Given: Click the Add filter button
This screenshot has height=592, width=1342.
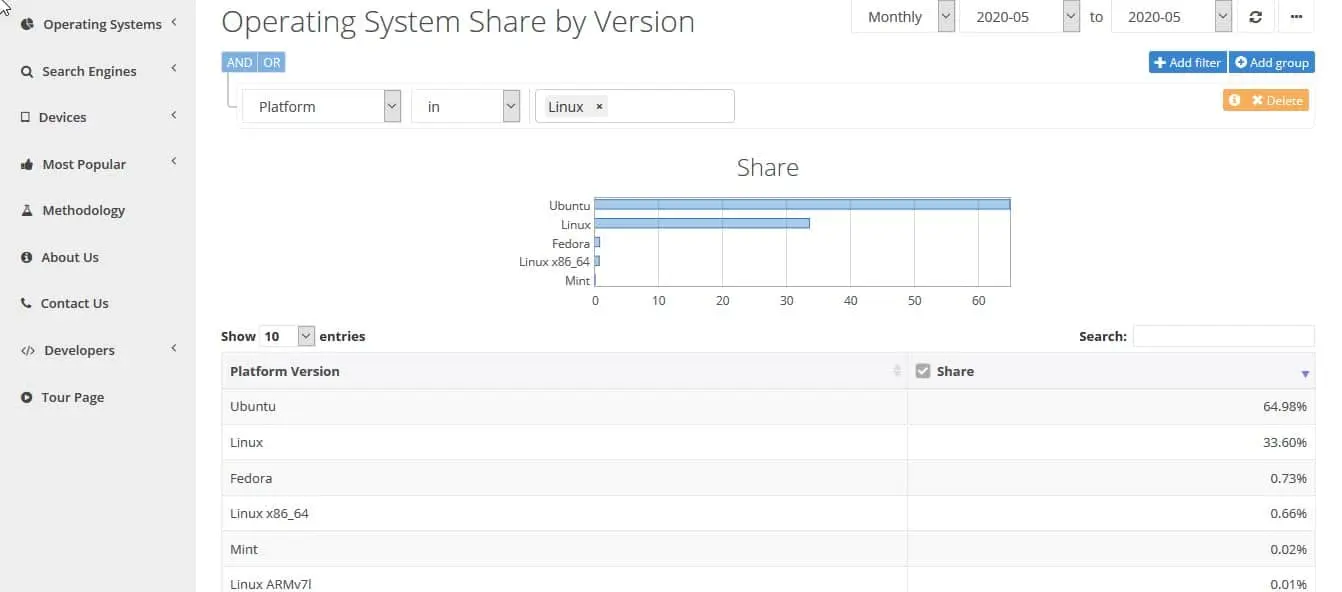Looking at the screenshot, I should (1188, 62).
